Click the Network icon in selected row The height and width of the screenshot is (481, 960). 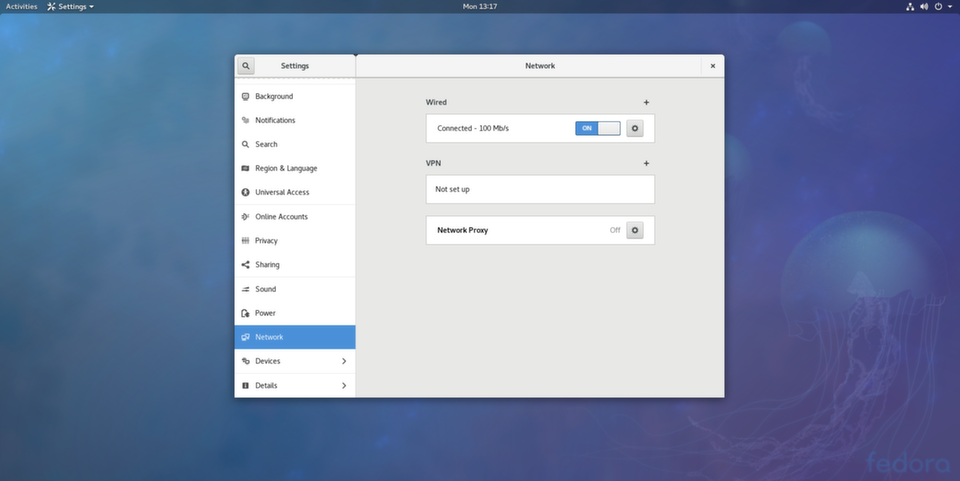tap(246, 337)
